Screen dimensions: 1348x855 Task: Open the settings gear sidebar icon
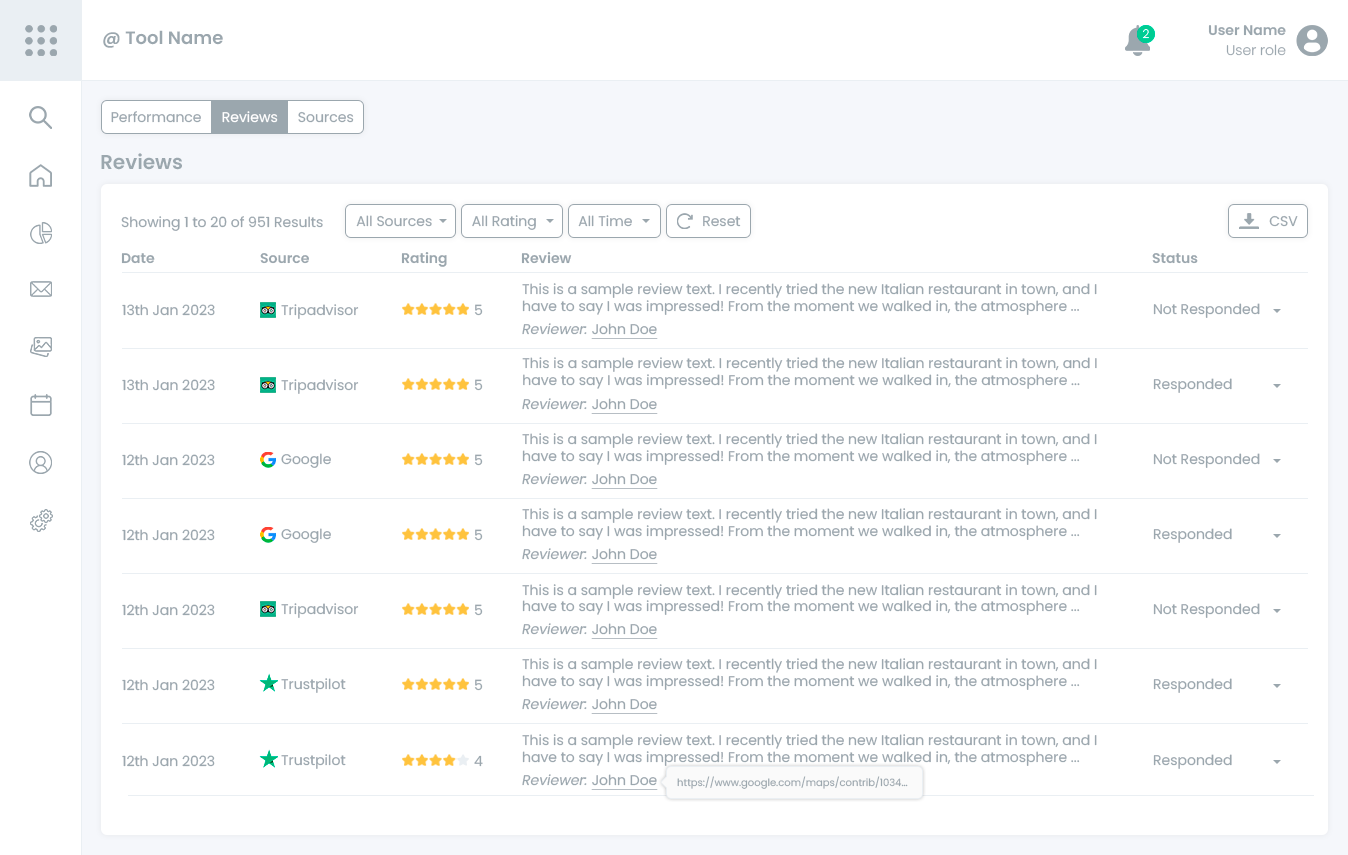coord(40,520)
